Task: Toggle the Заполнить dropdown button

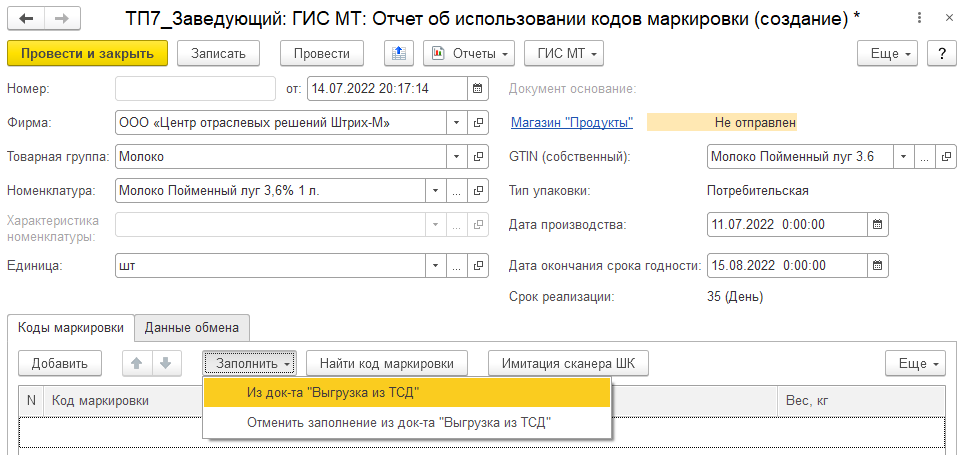Action: [x=250, y=364]
